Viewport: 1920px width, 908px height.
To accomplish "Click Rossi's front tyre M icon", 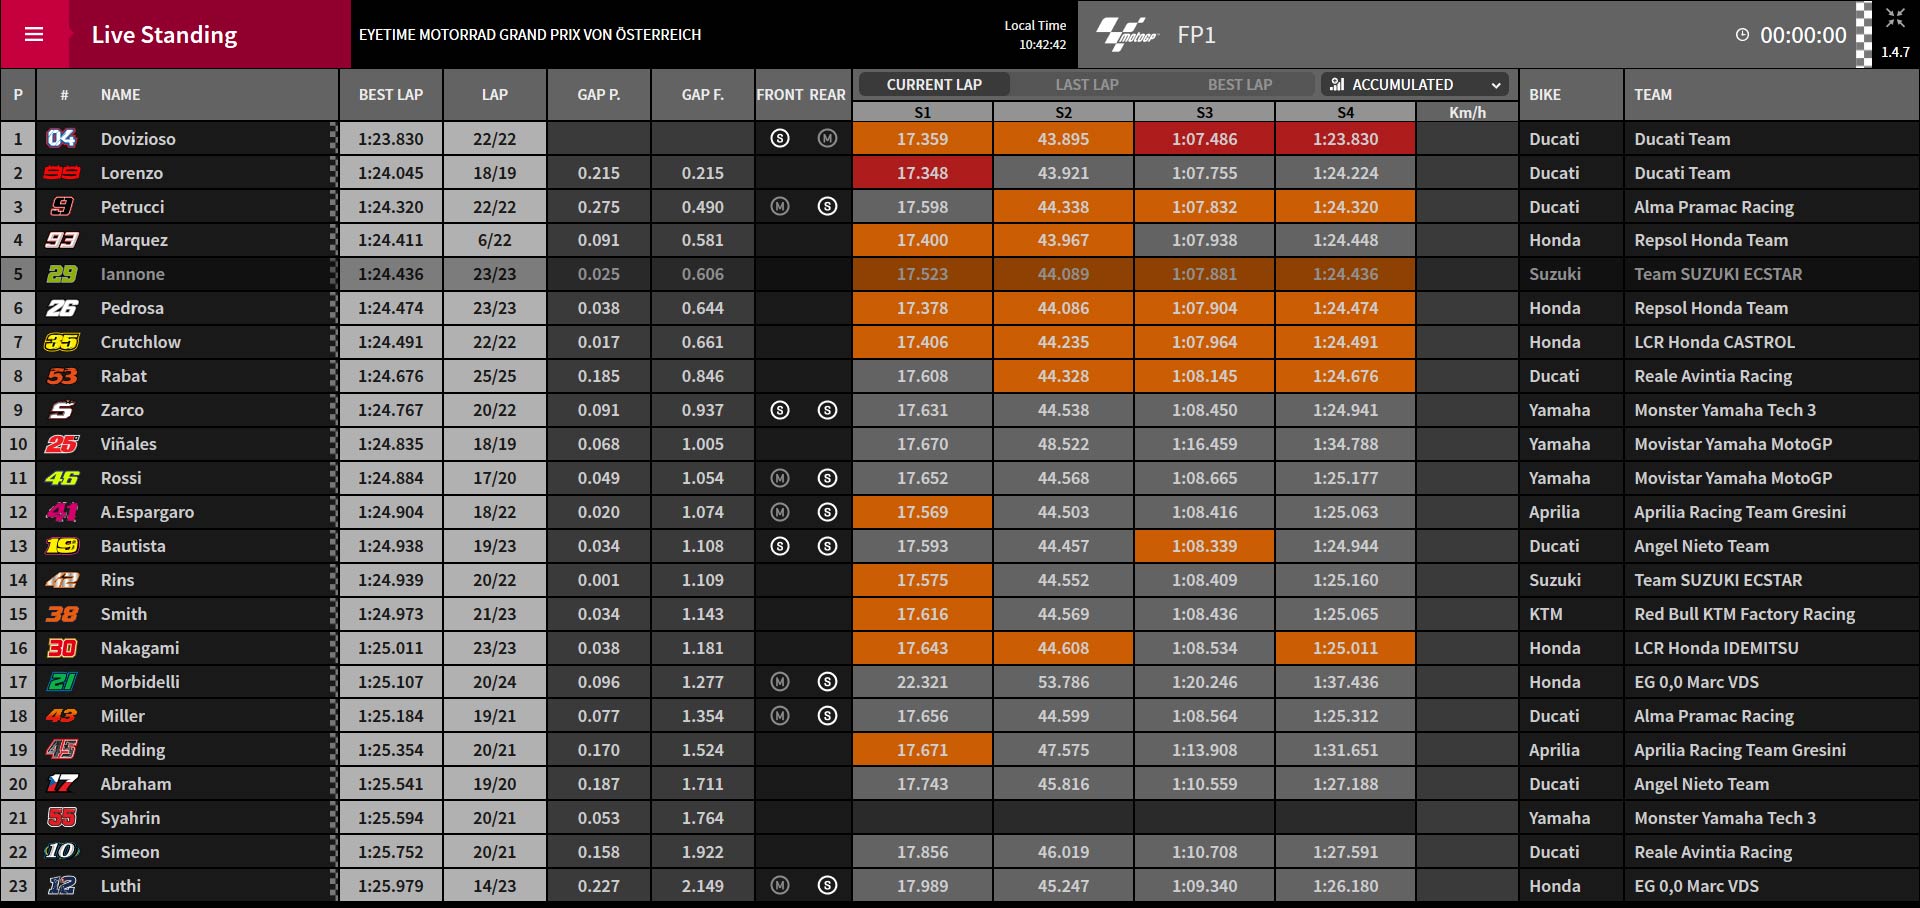I will pyautogui.click(x=780, y=478).
